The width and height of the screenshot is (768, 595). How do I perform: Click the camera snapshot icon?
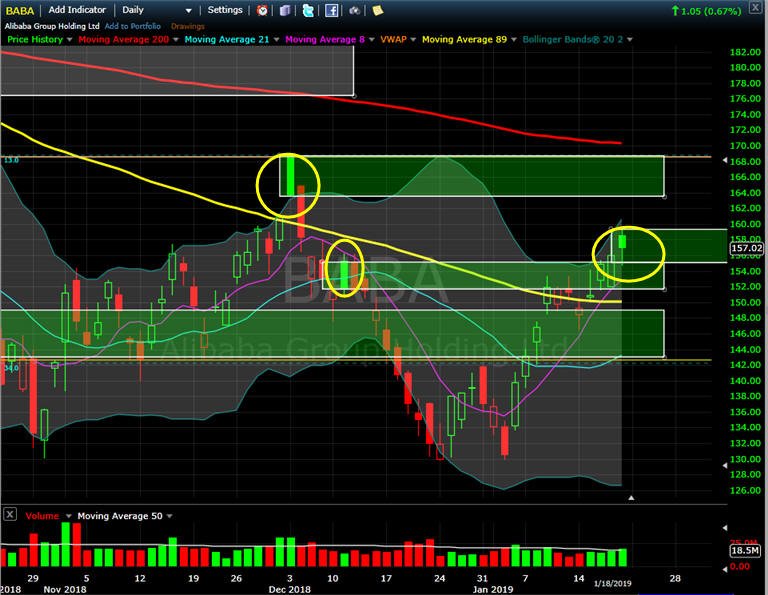(355, 10)
